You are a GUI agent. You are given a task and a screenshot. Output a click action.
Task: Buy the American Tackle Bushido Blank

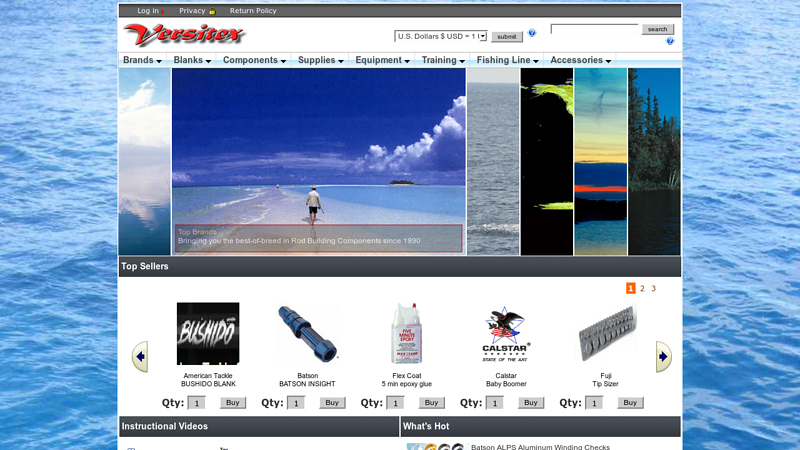pyautogui.click(x=233, y=403)
